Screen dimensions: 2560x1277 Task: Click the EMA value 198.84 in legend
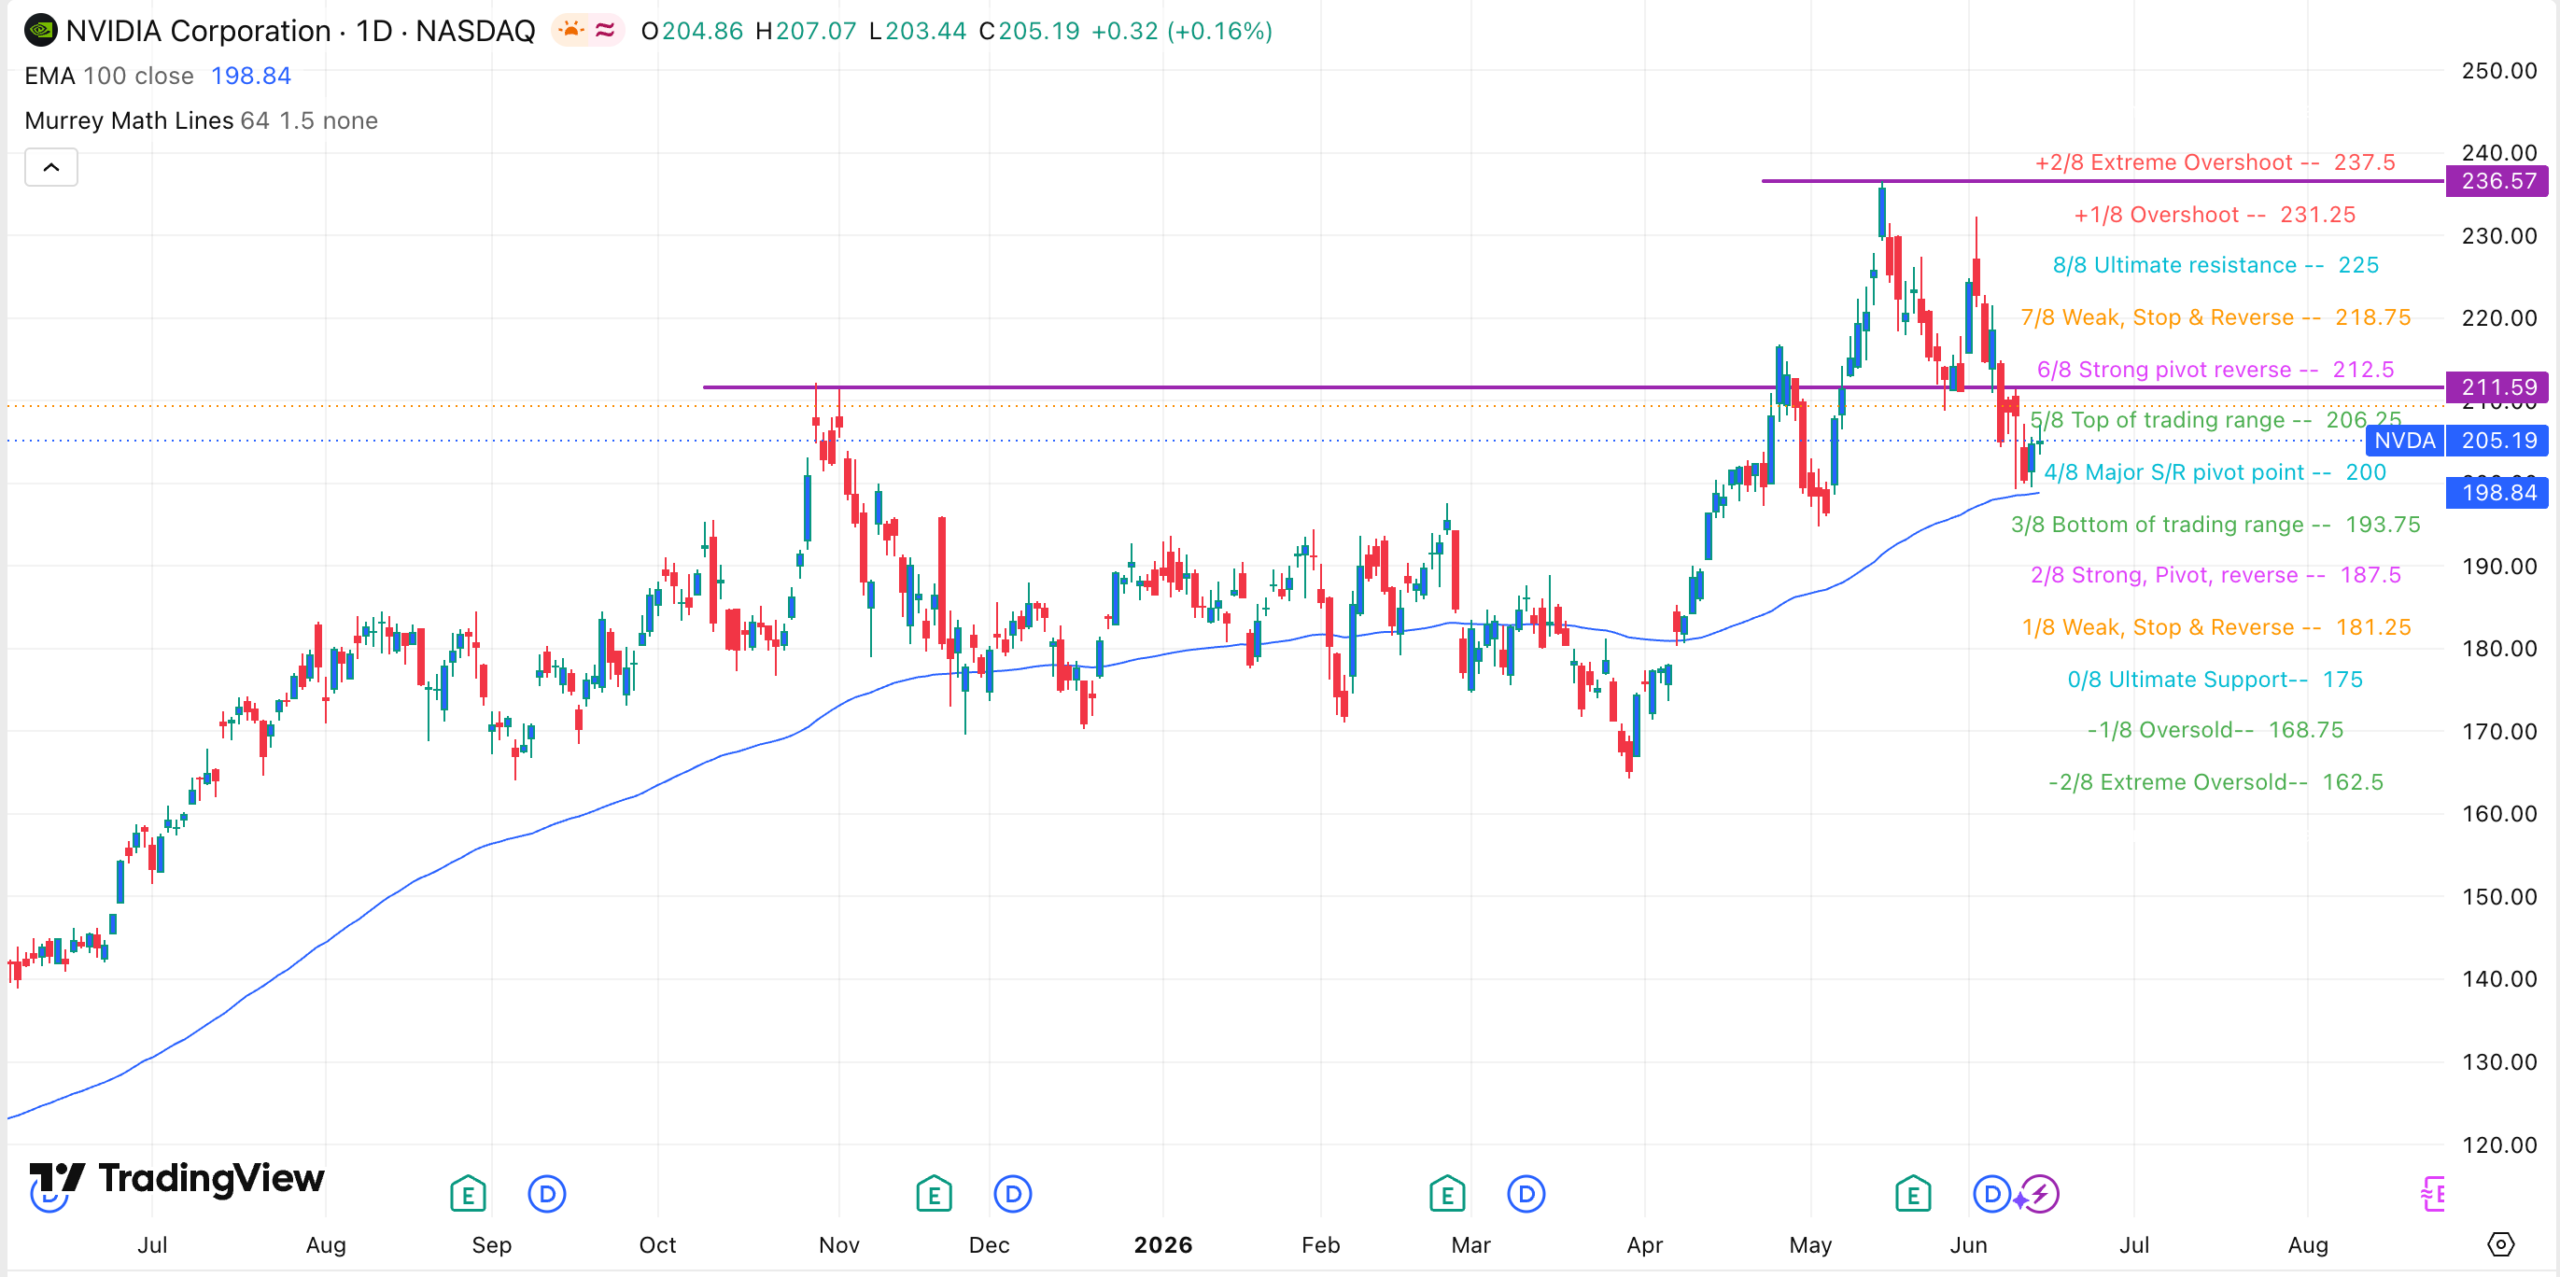coord(251,76)
